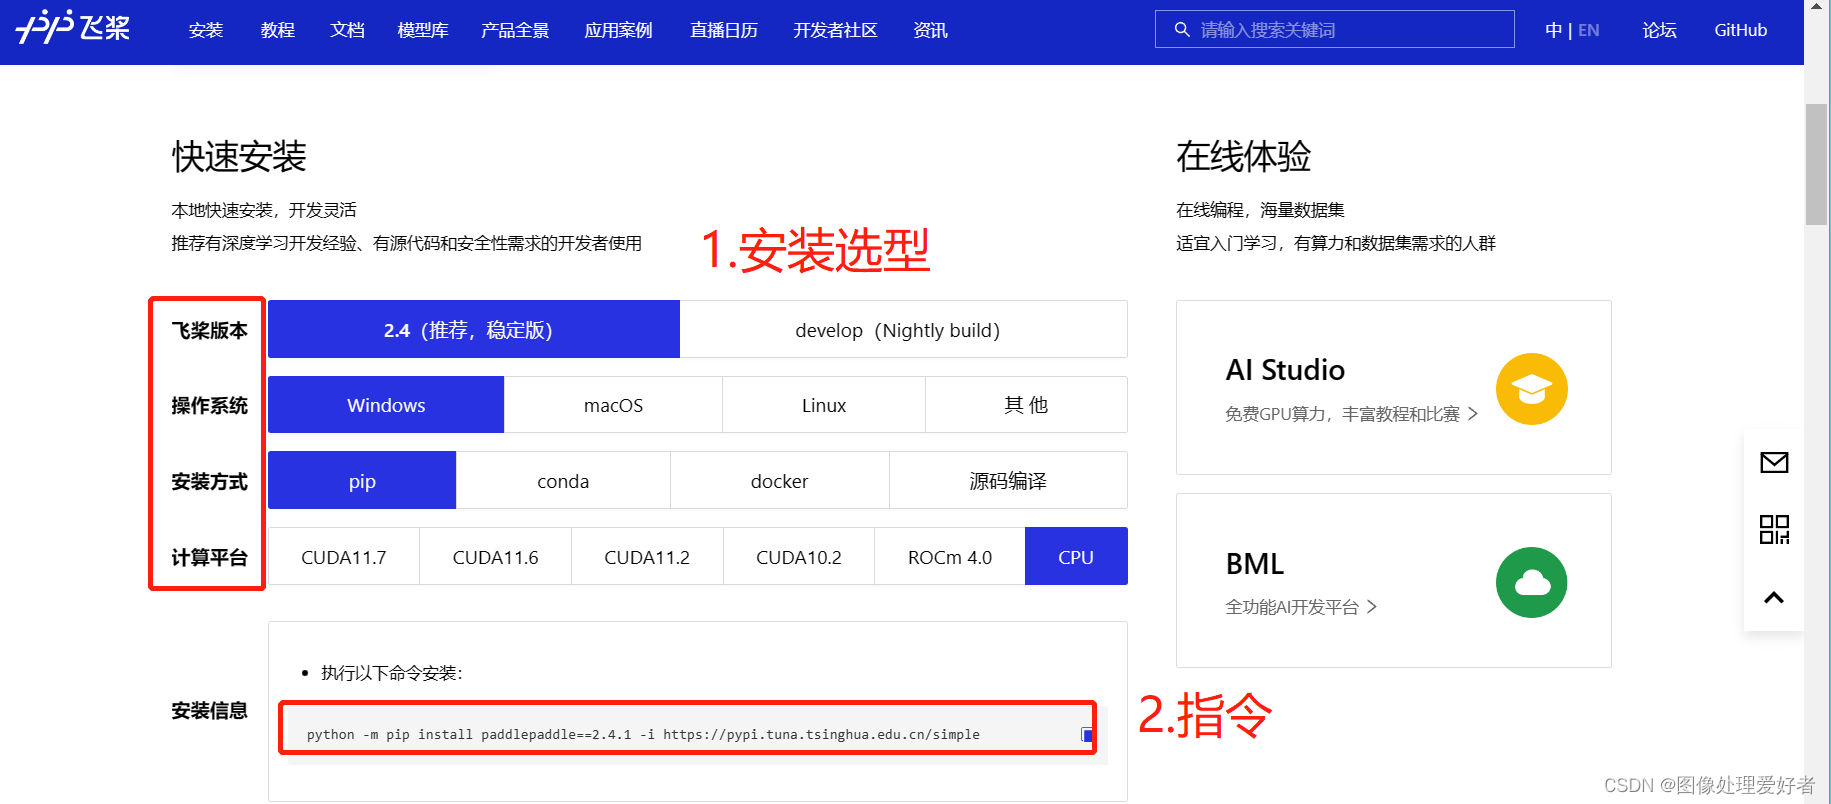Screen dimensions: 1831x804
Task: Choose macOS as the operating system
Action: [613, 405]
